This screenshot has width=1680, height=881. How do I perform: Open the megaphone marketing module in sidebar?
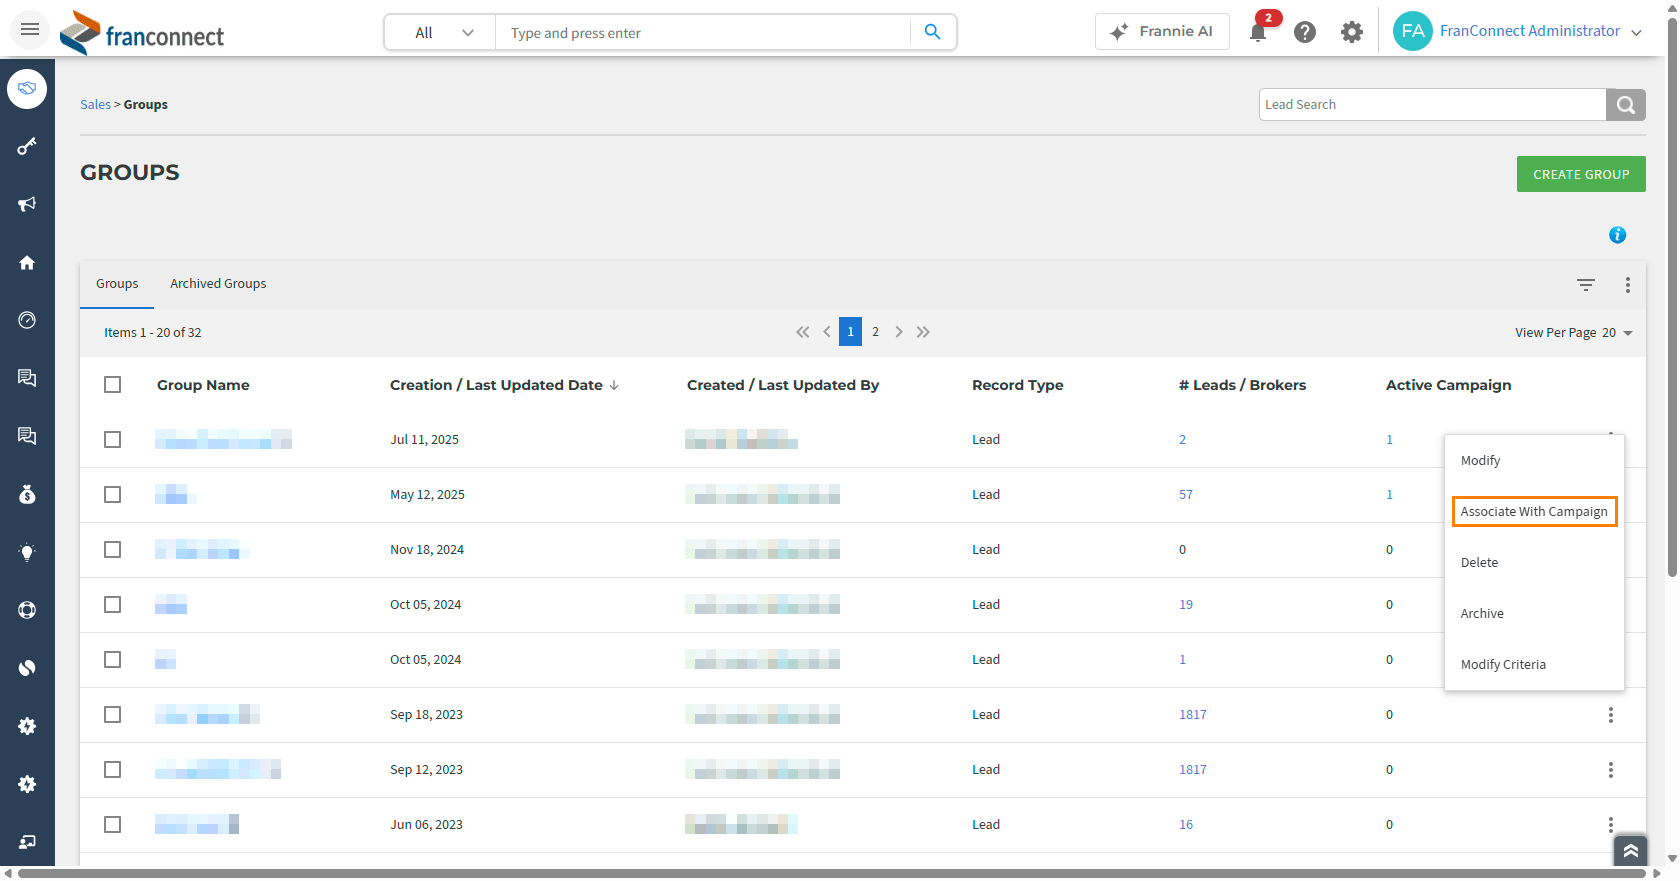pos(27,204)
